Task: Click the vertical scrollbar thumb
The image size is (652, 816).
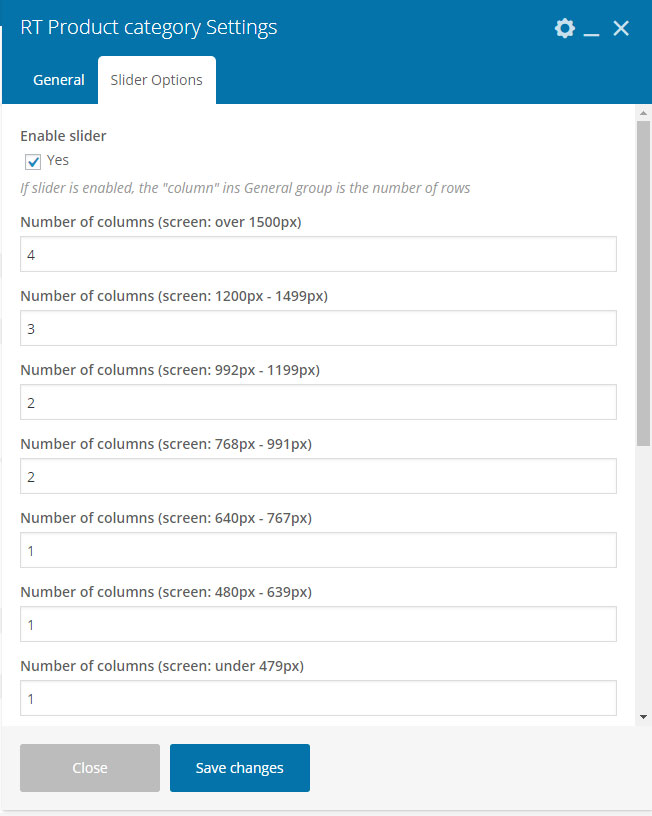Action: (x=643, y=283)
